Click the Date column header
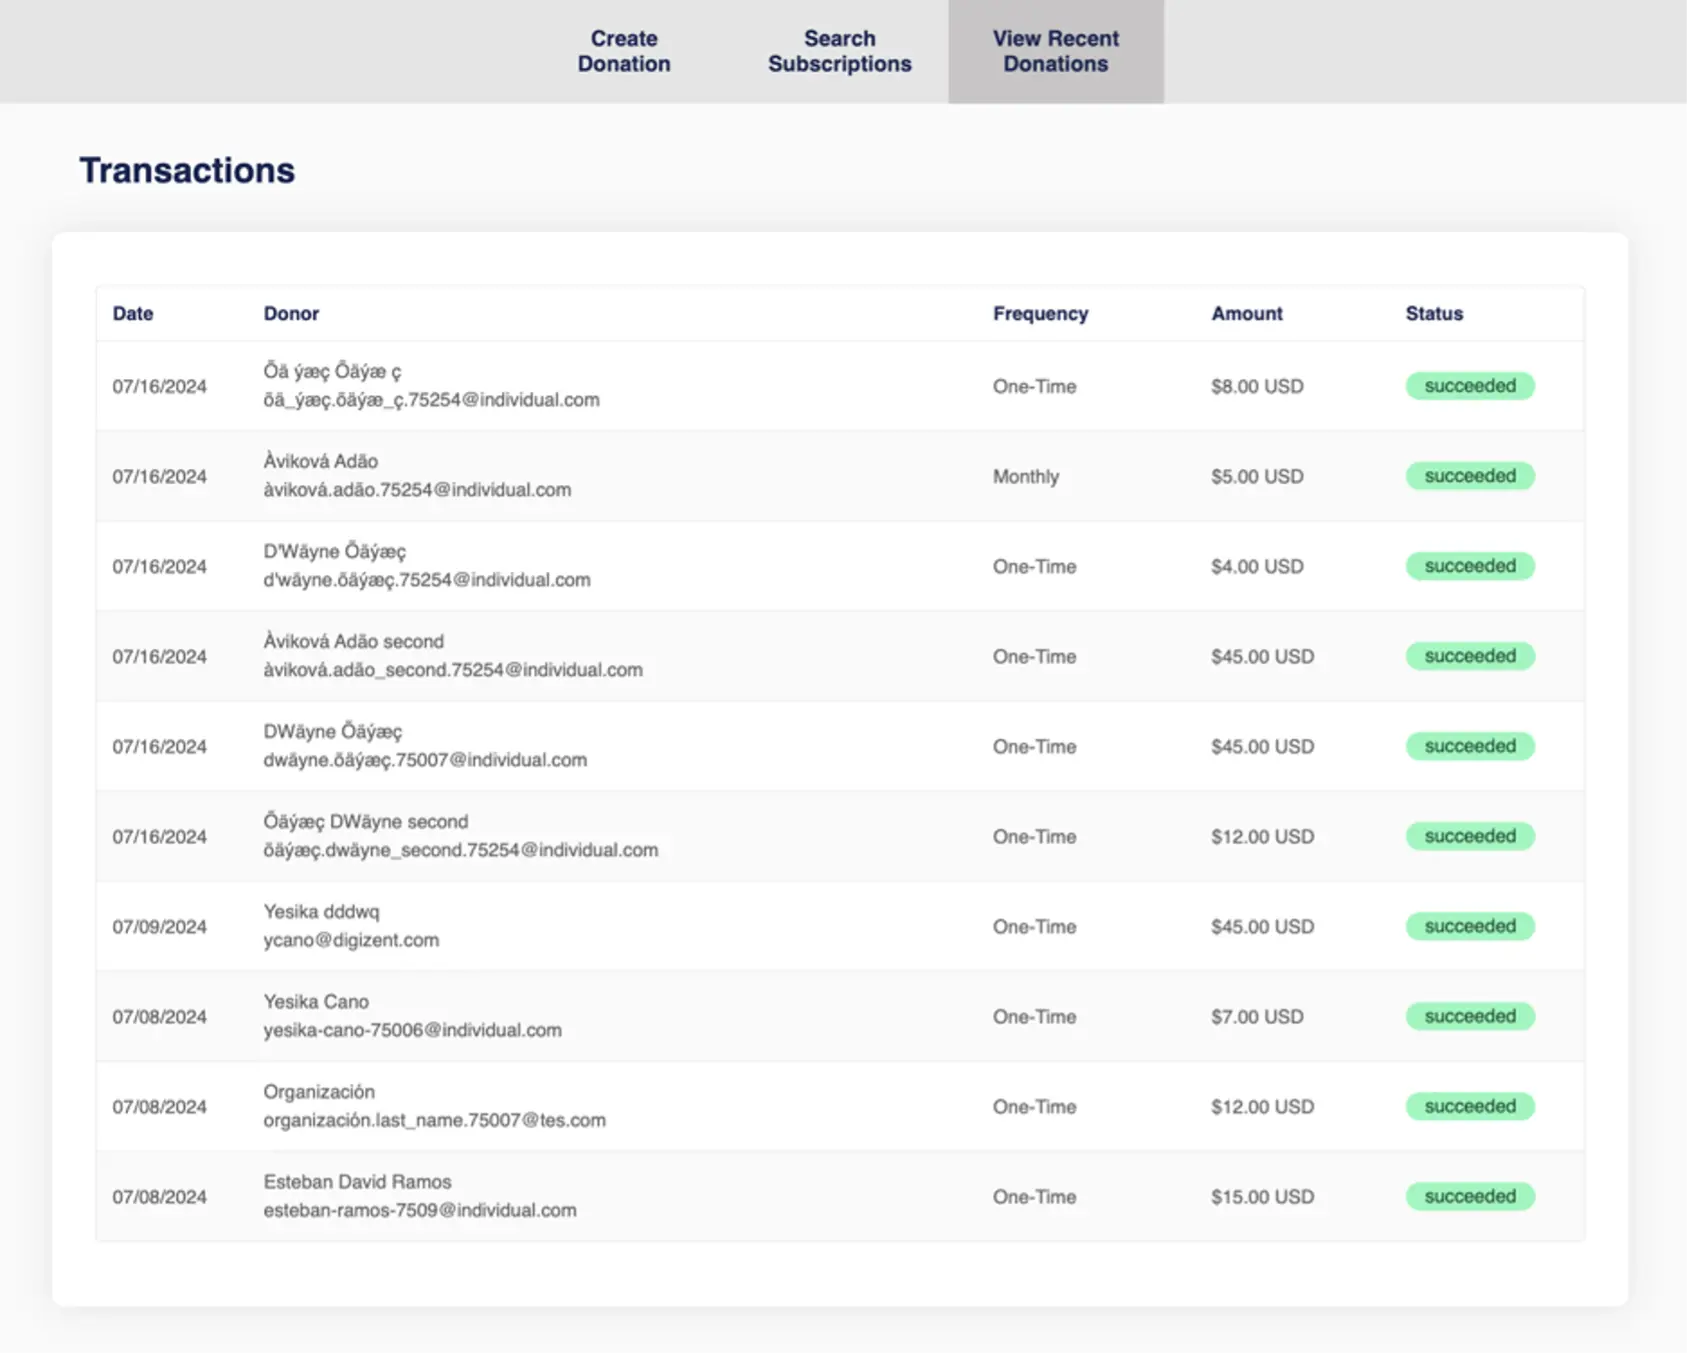This screenshot has width=1689, height=1356. (x=133, y=313)
